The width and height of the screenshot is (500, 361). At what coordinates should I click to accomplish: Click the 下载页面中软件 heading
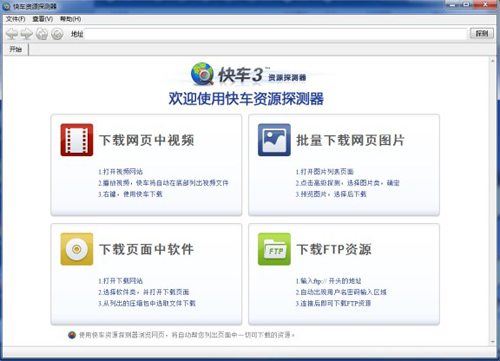147,249
